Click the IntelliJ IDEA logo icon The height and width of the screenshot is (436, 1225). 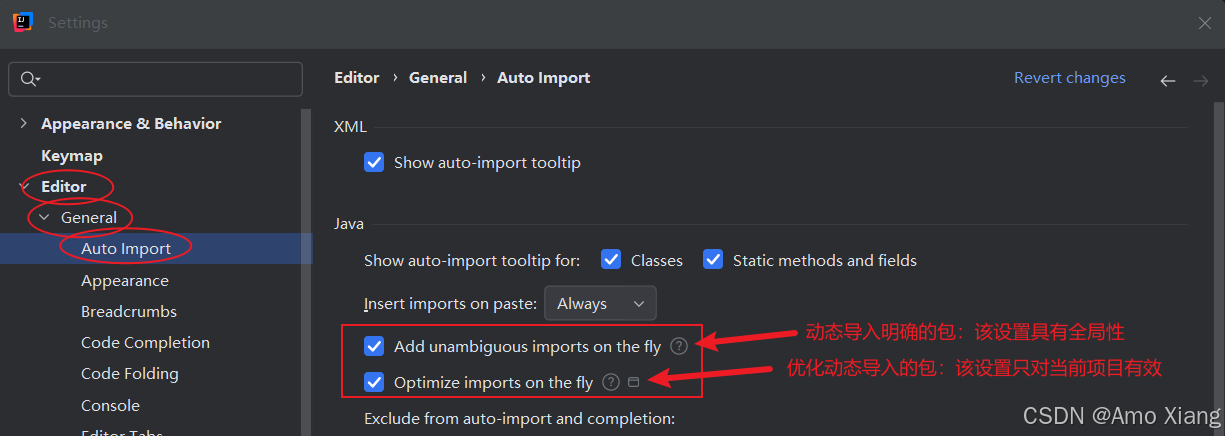pyautogui.click(x=23, y=22)
